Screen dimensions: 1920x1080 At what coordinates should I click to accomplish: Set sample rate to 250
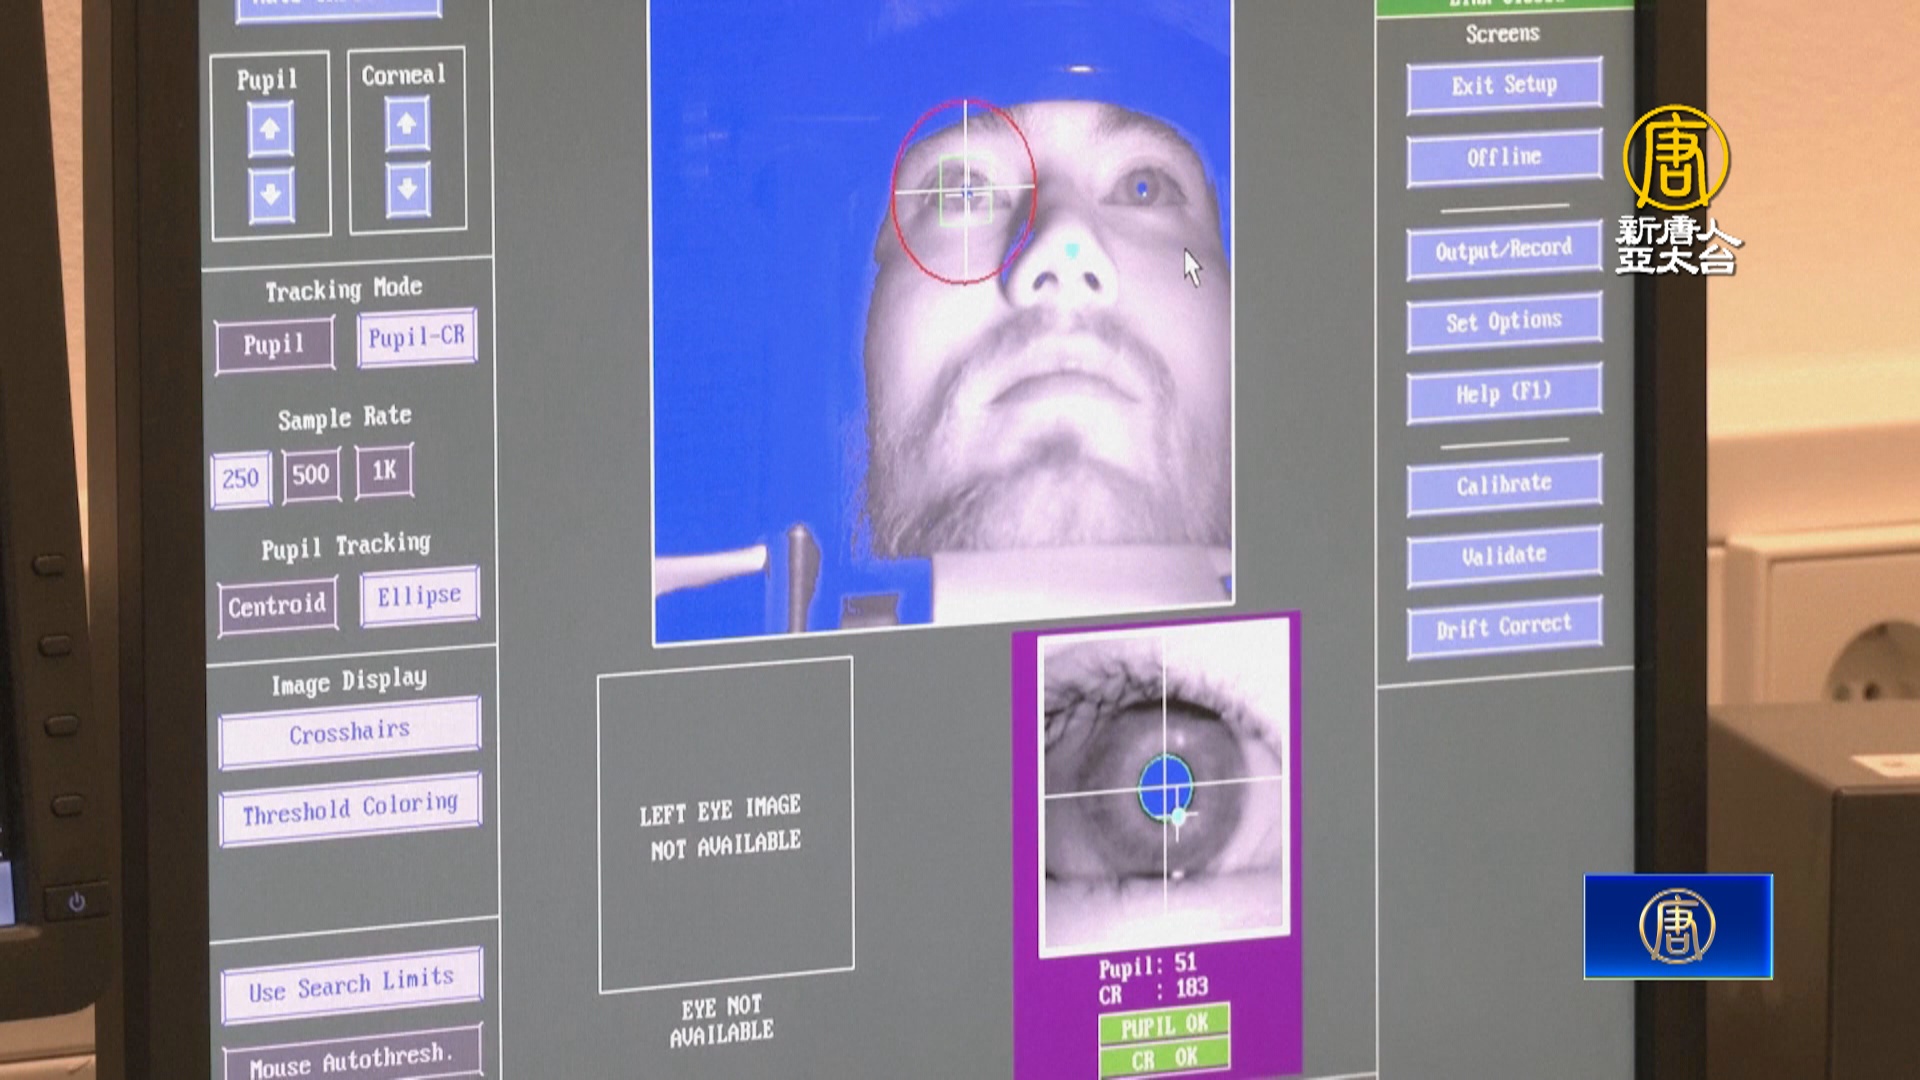pos(240,479)
